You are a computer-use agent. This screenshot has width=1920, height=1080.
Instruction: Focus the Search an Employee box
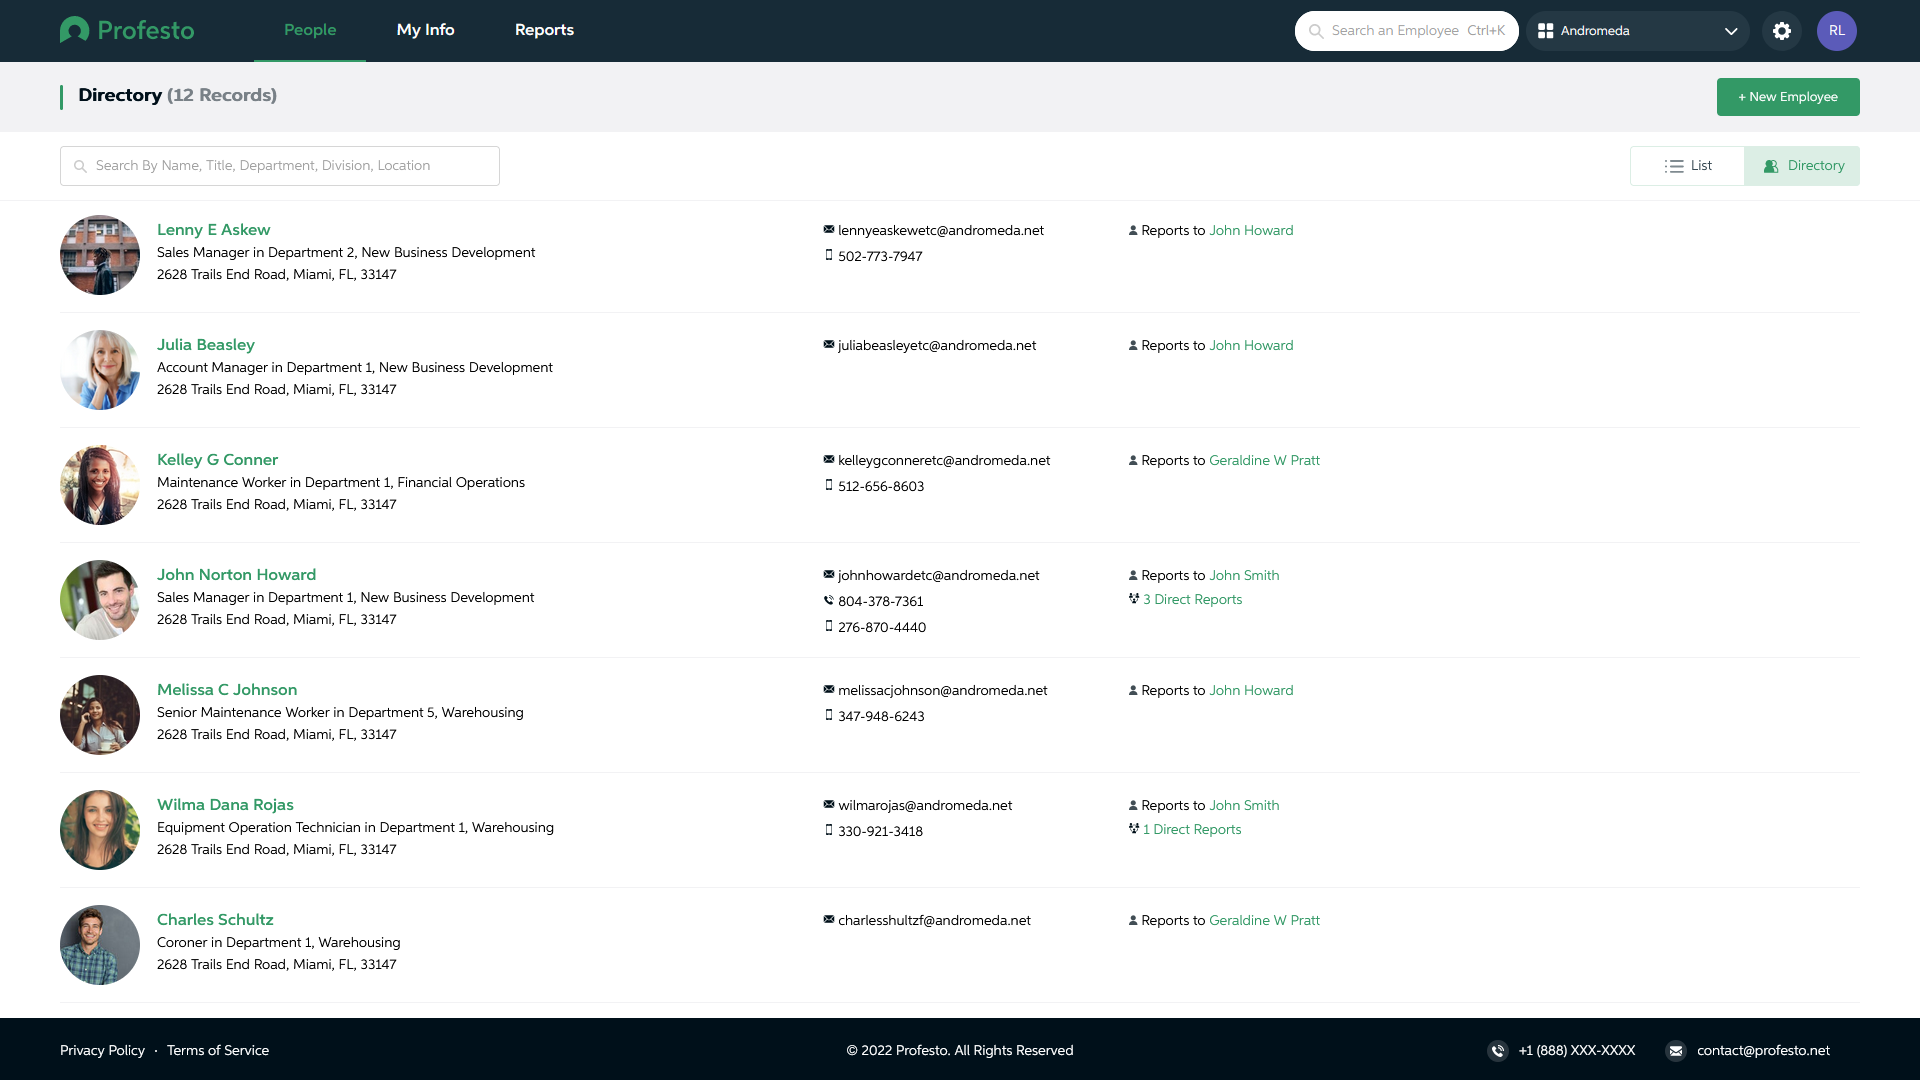coord(1406,31)
